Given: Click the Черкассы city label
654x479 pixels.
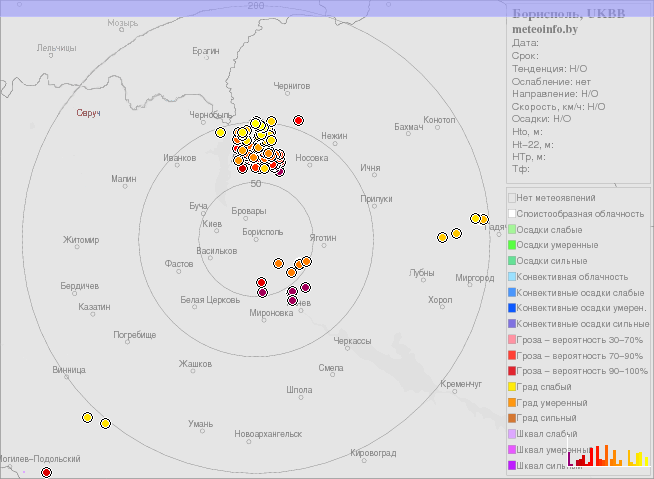Looking at the screenshot, I should tap(352, 341).
